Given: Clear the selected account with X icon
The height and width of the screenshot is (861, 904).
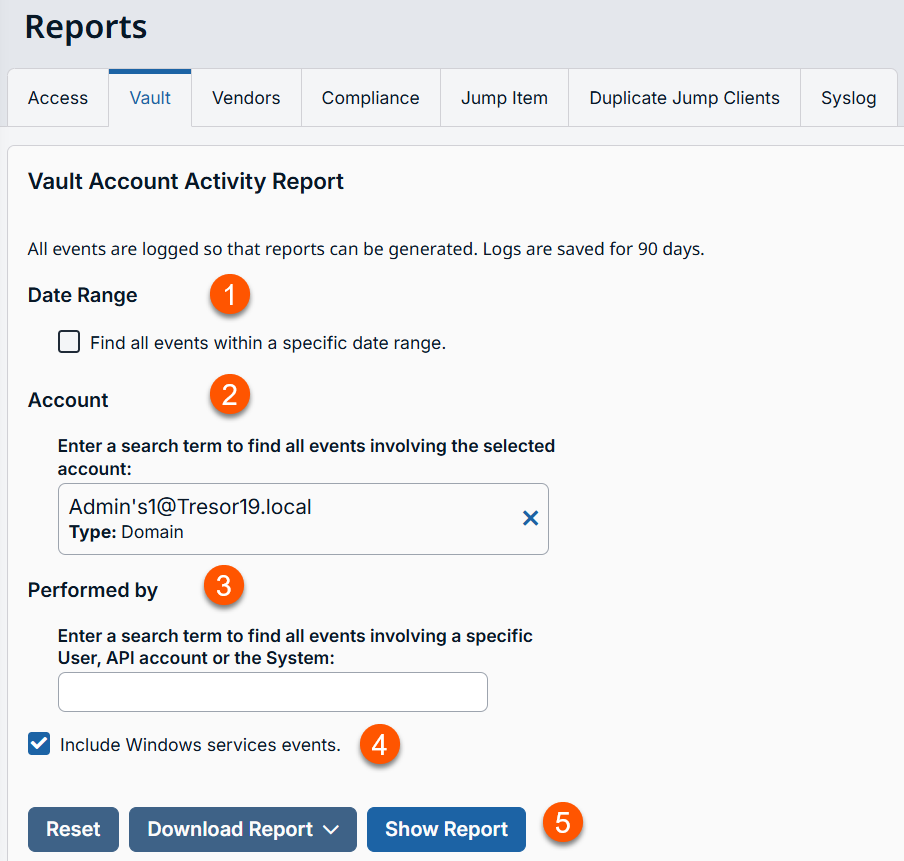Looking at the screenshot, I should 530,518.
